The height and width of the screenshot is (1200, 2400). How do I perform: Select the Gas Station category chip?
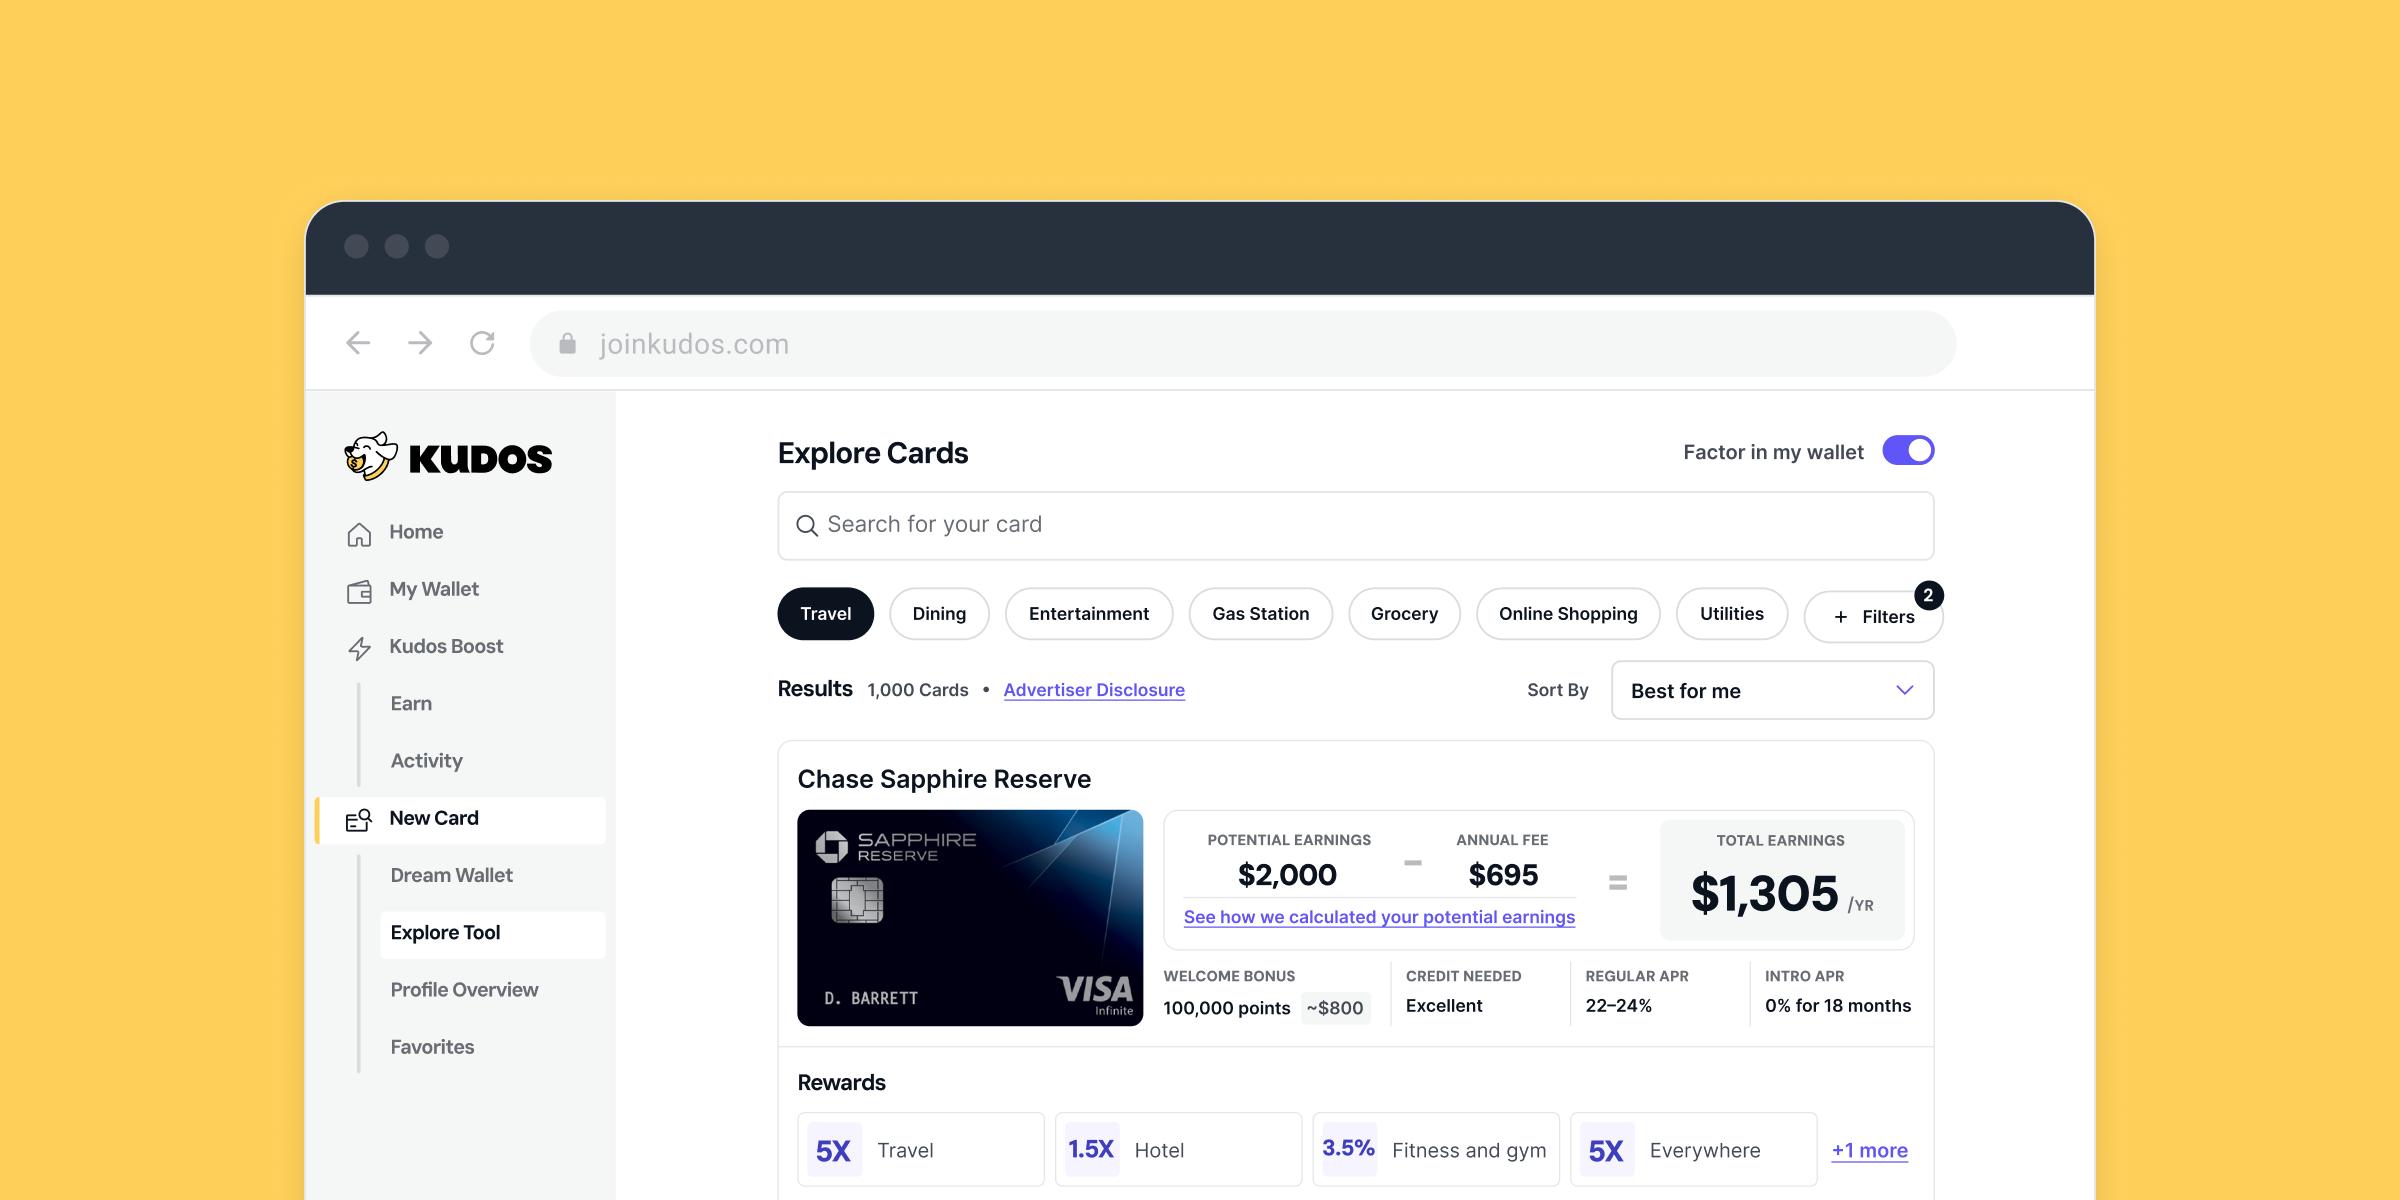click(x=1260, y=614)
